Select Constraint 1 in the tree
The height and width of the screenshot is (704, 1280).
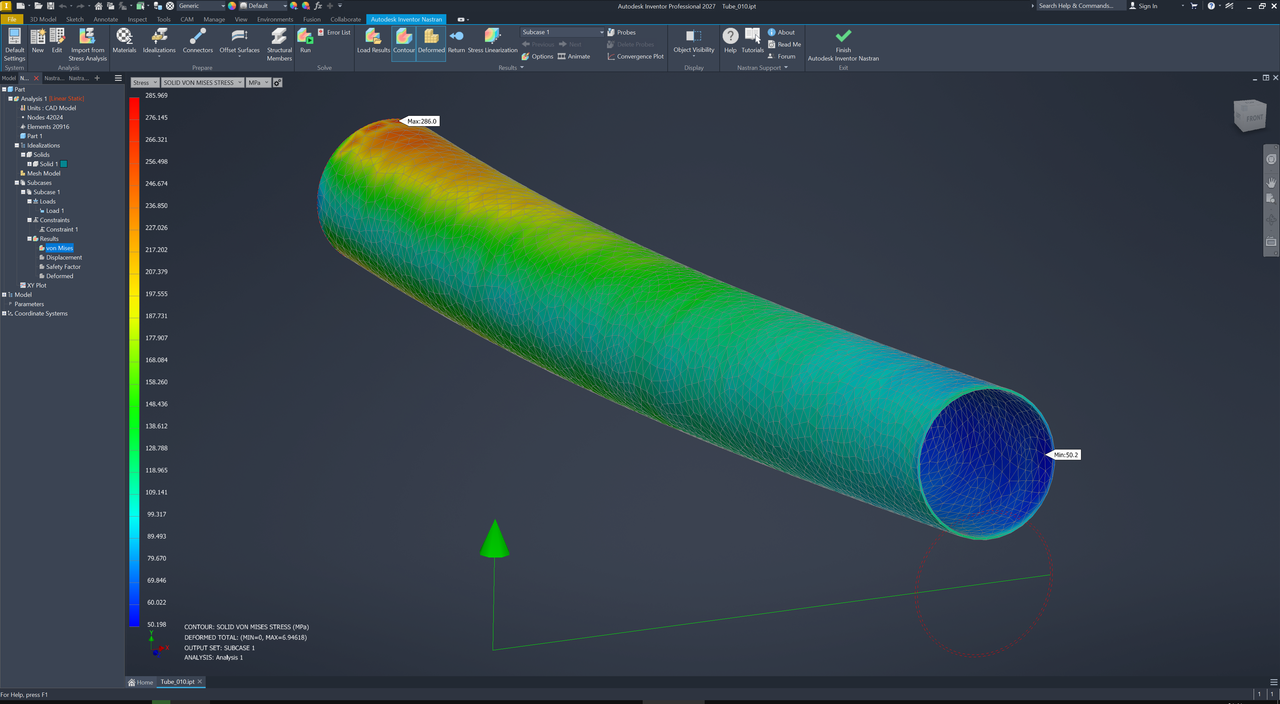coord(61,229)
